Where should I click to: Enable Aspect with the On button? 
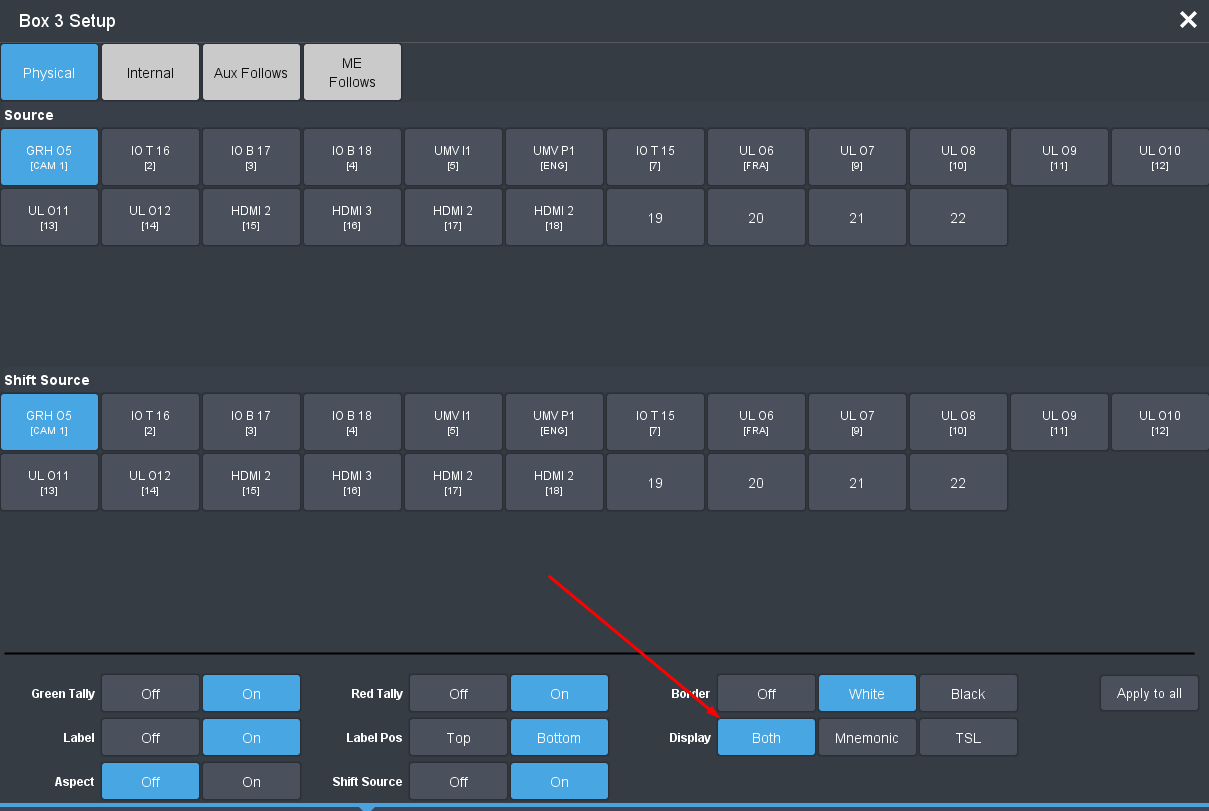point(251,782)
